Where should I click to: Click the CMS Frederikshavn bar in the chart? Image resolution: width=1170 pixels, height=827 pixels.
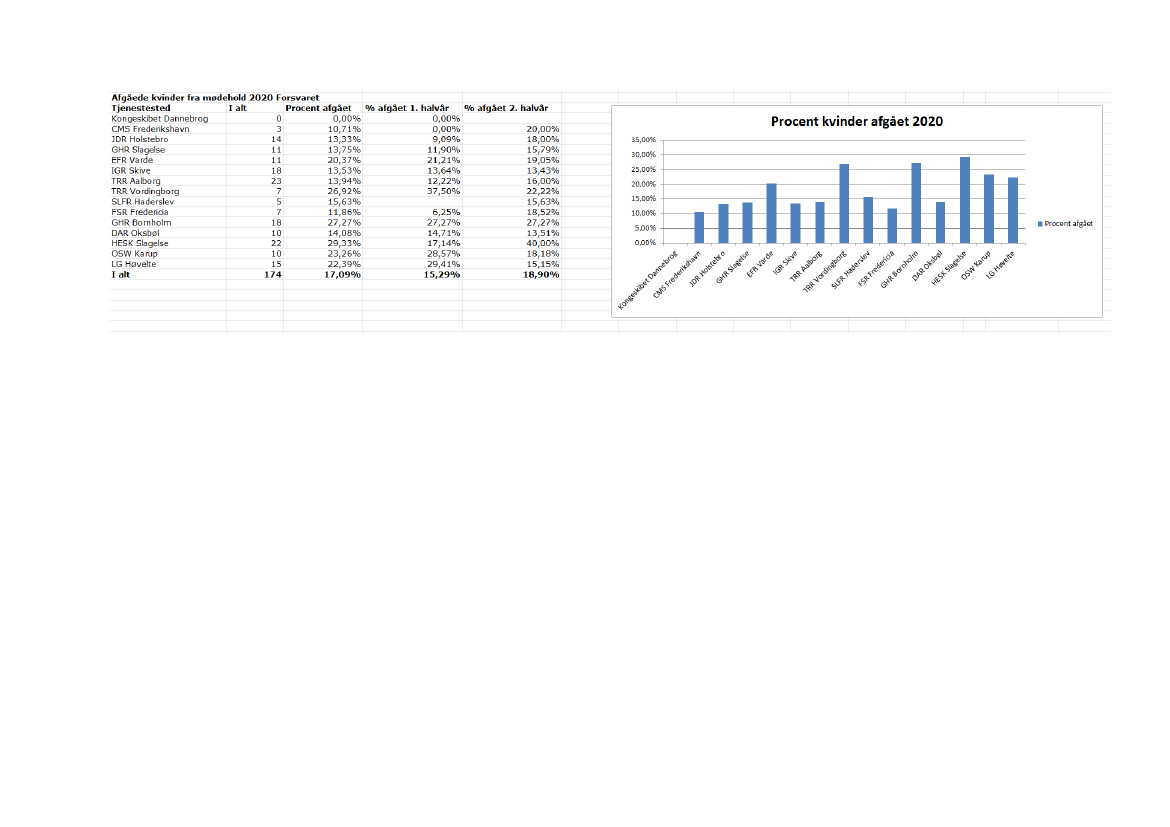[x=699, y=228]
